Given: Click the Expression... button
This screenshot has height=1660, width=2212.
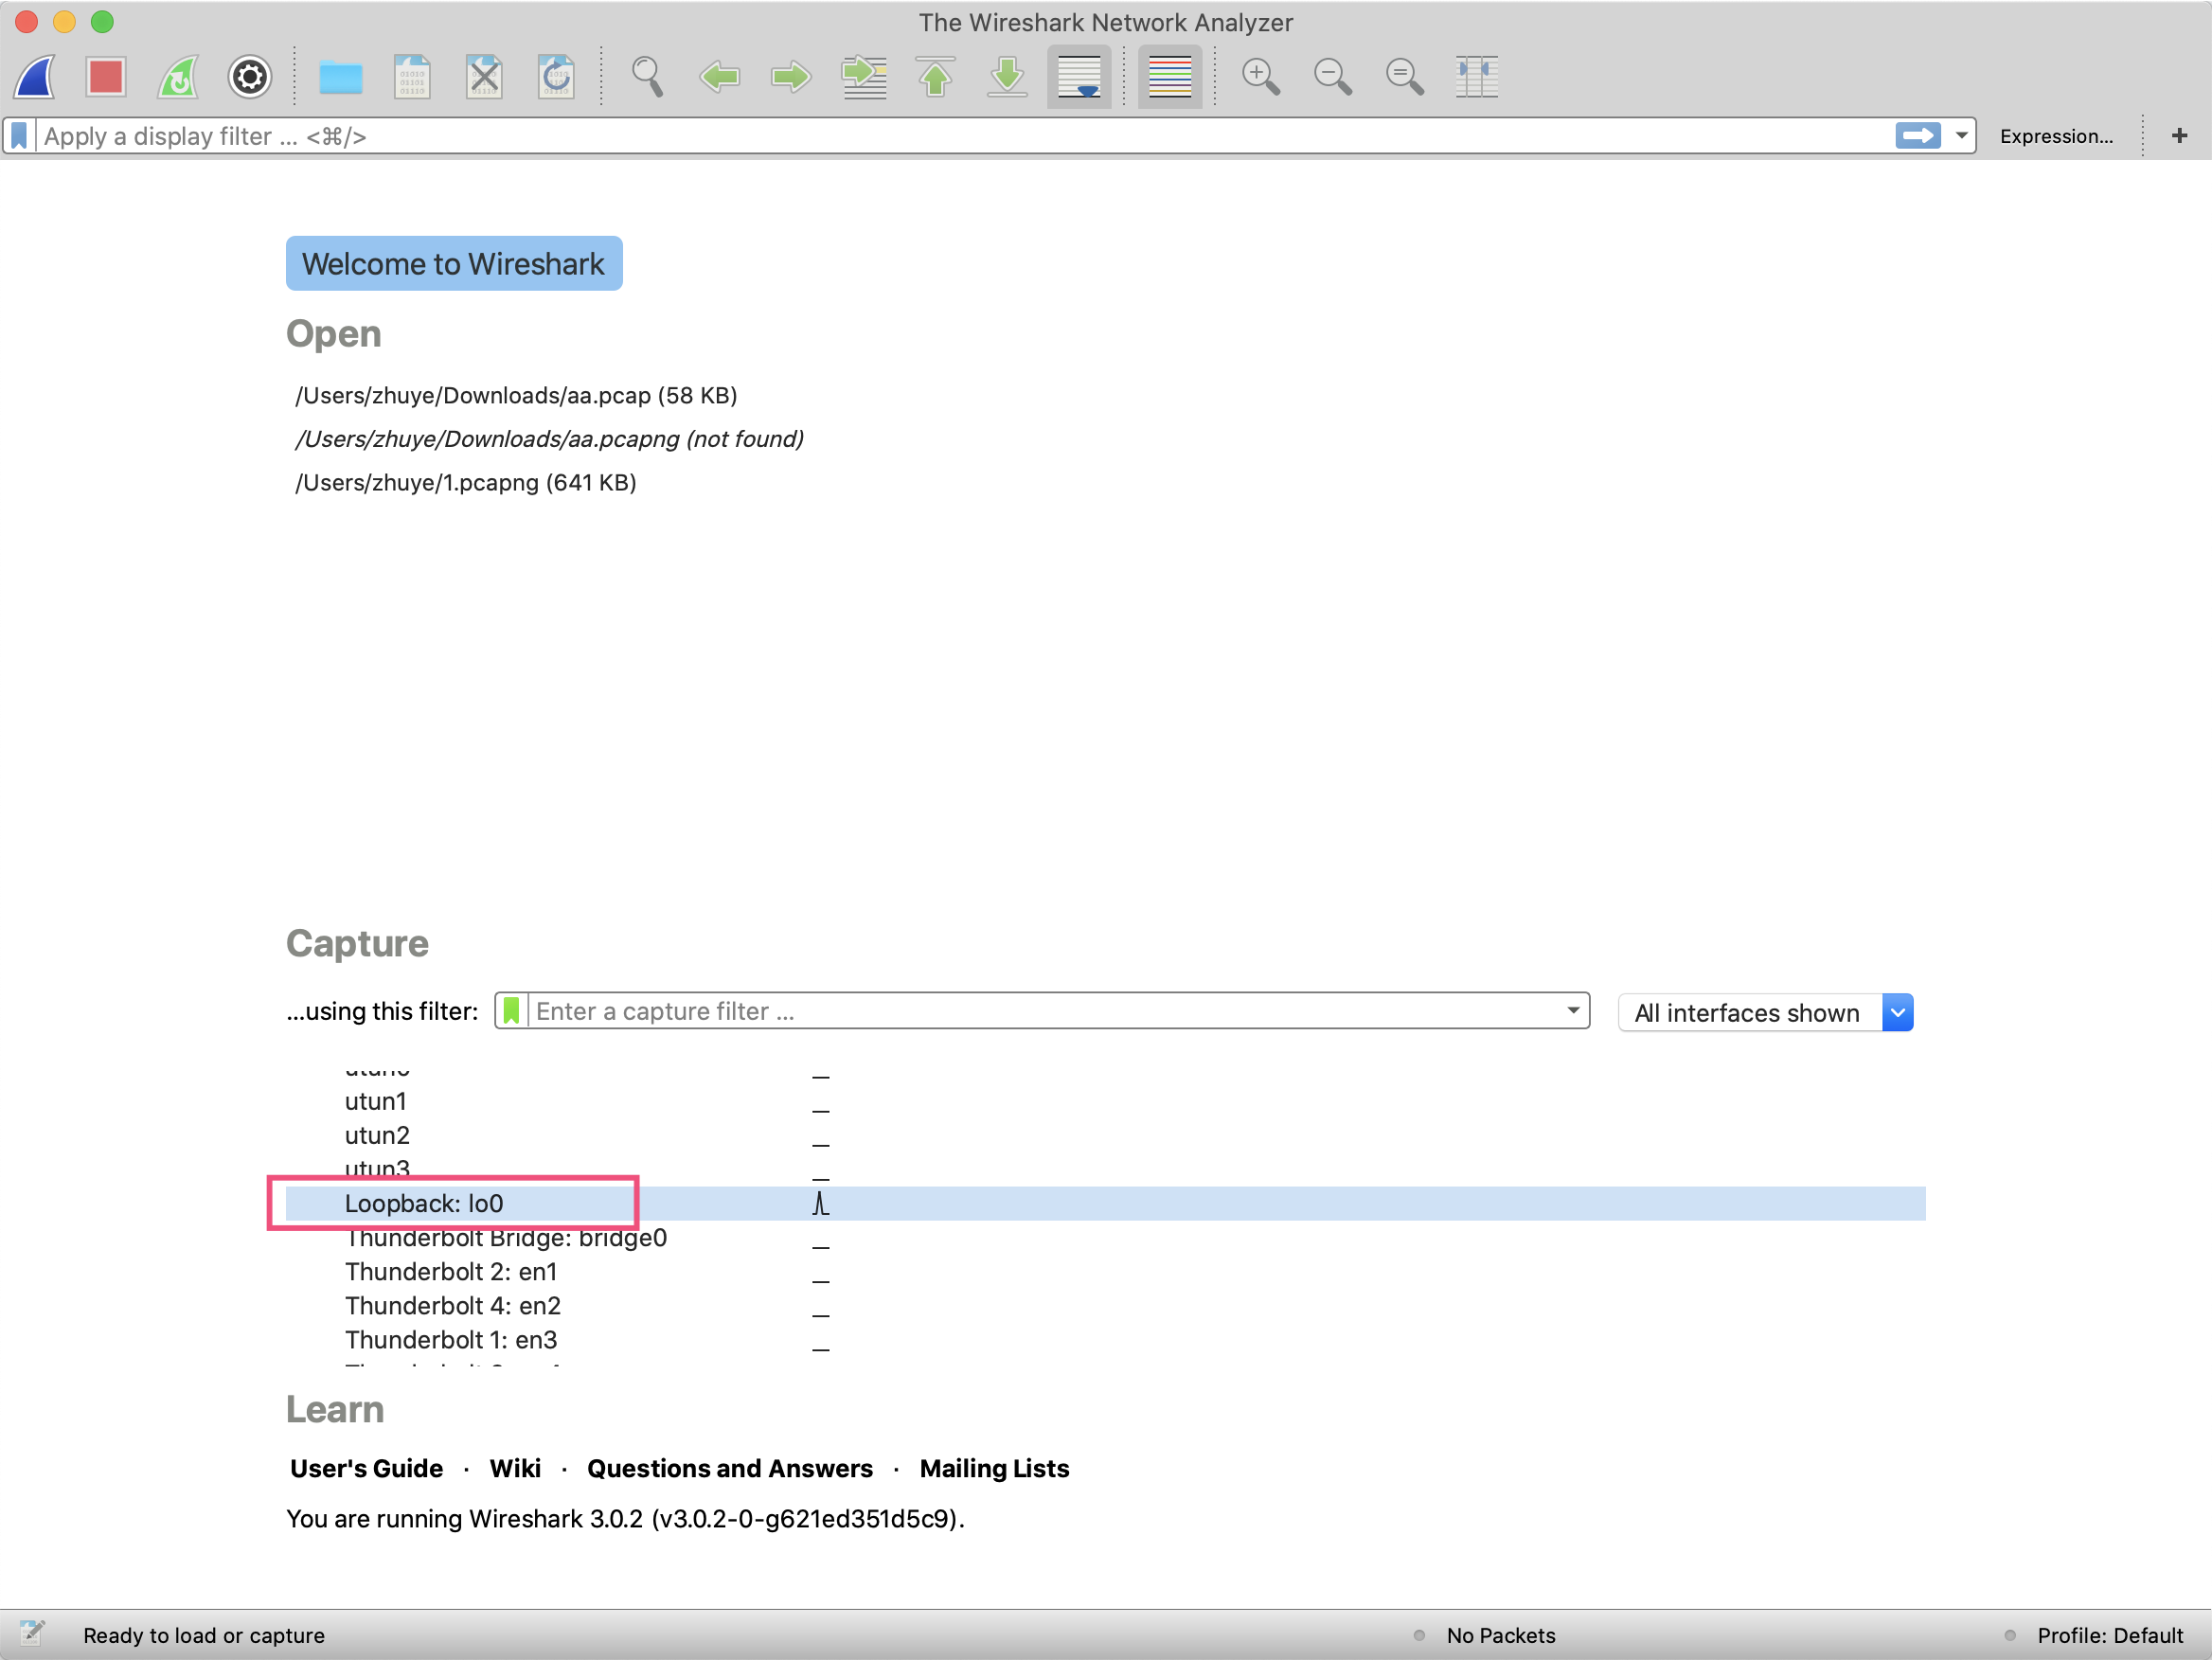Looking at the screenshot, I should pos(2055,136).
